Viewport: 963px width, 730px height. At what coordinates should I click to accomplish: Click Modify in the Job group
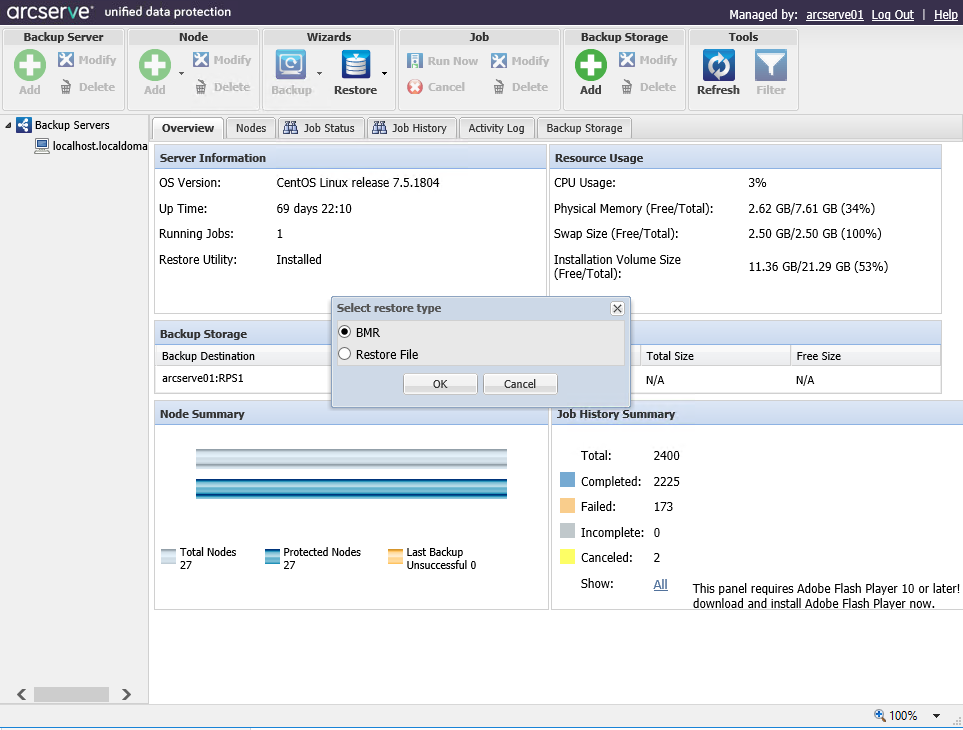point(520,61)
